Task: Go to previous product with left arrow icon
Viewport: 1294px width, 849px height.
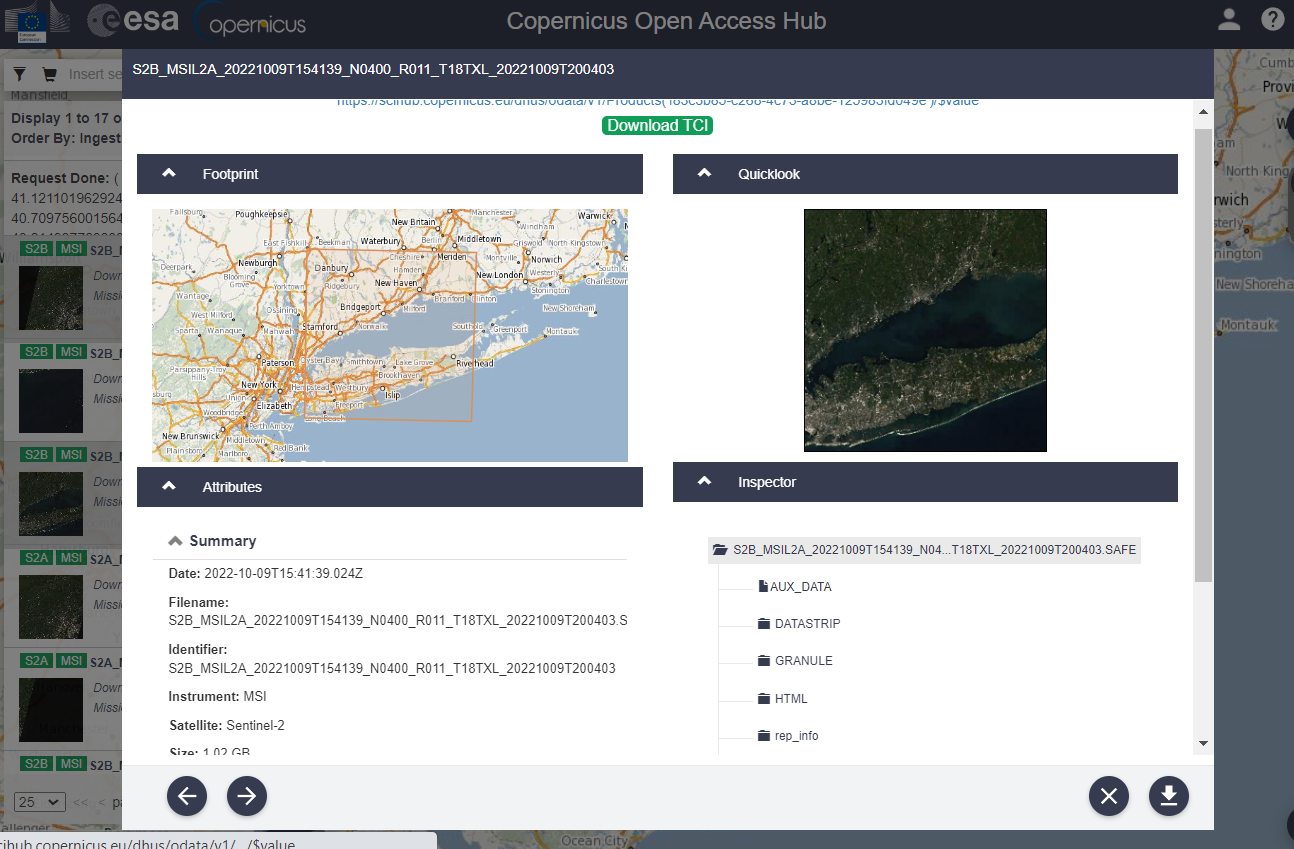Action: (x=186, y=796)
